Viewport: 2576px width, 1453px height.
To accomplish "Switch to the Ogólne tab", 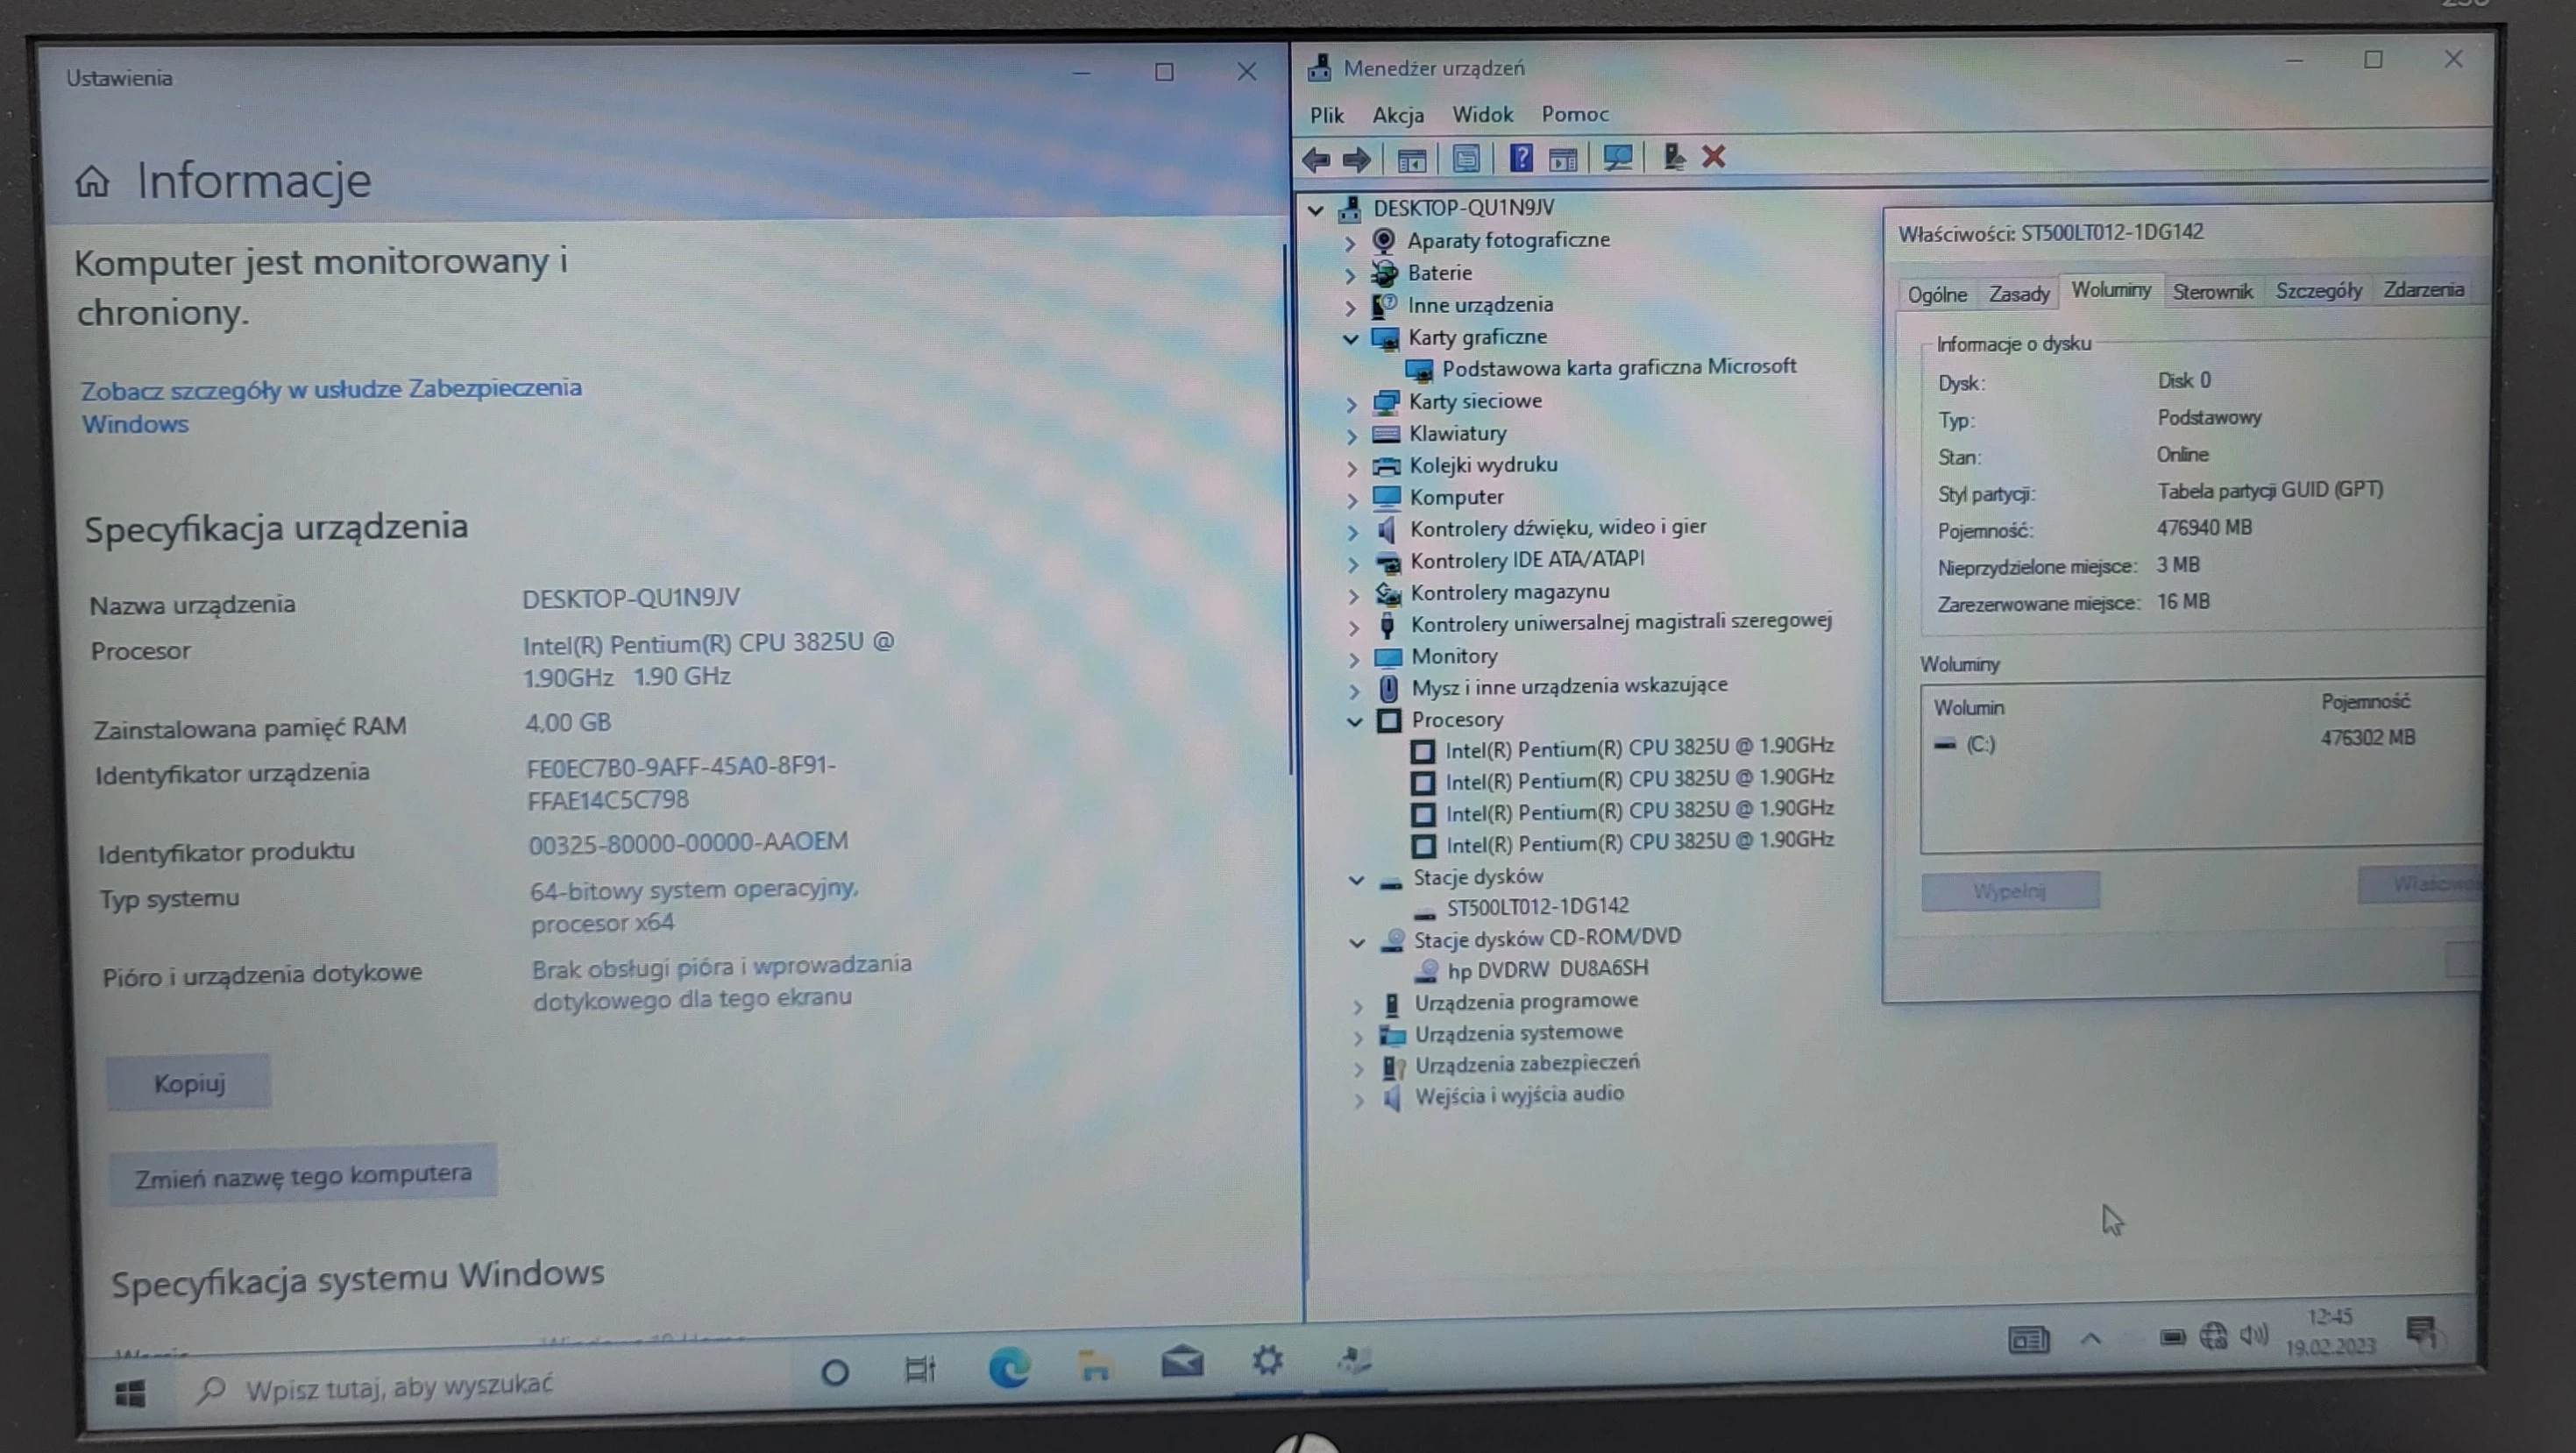I will (x=1937, y=294).
